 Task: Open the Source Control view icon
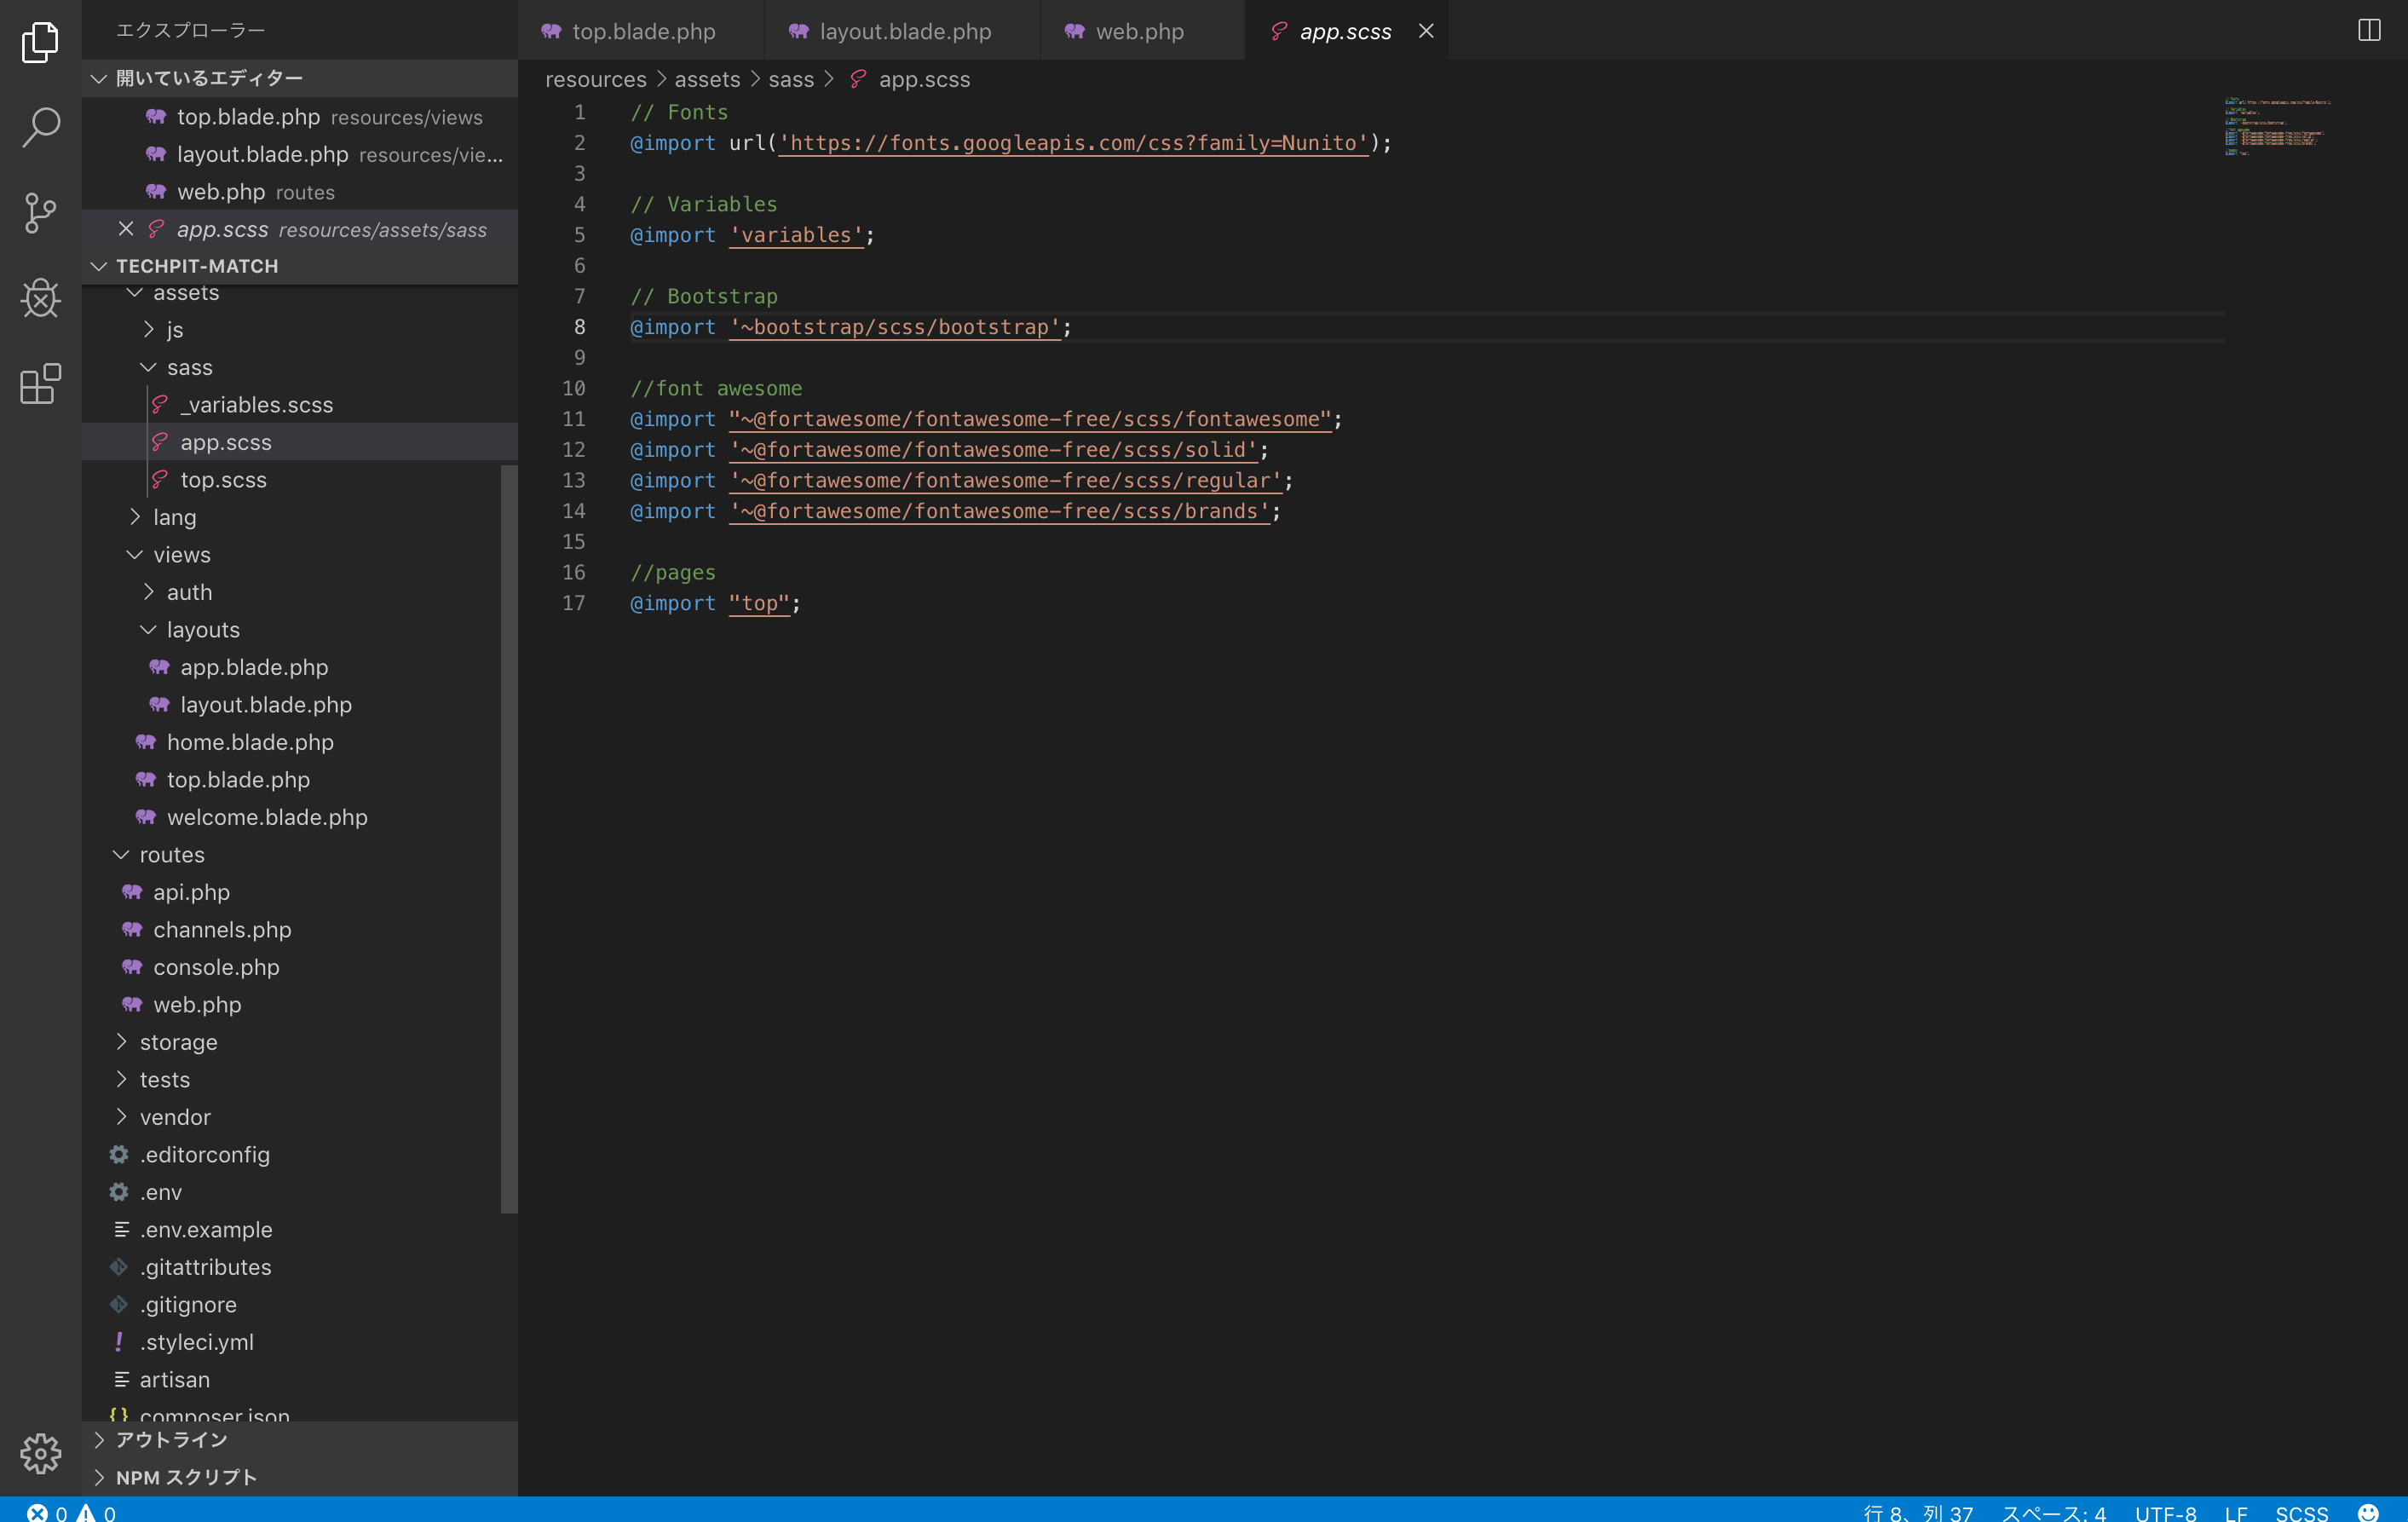coord(40,213)
